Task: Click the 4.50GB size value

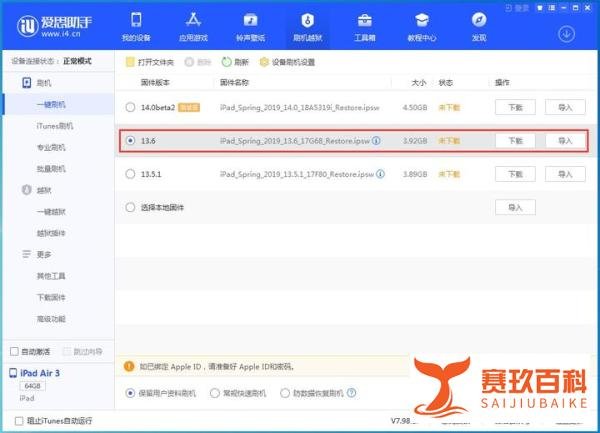Action: 415,107
